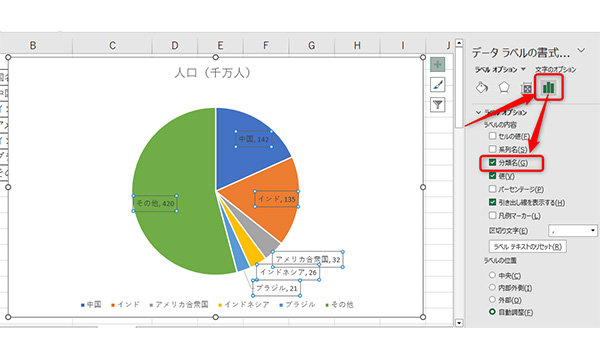Open the 区切り文字 separator dropdown
The height and width of the screenshot is (360, 600).
573,230
